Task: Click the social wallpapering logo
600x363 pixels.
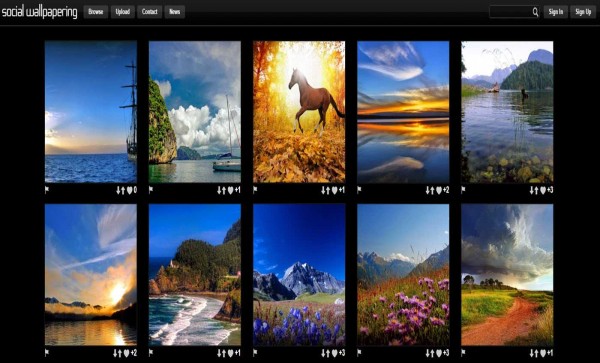Action: 39,12
